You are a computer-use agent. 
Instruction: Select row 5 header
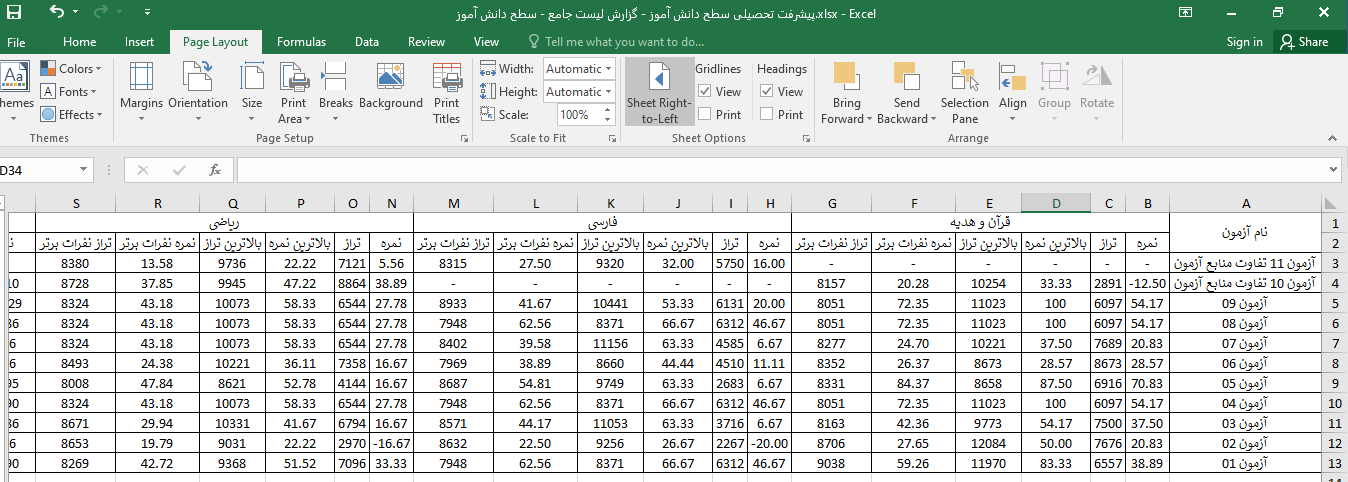[1335, 303]
